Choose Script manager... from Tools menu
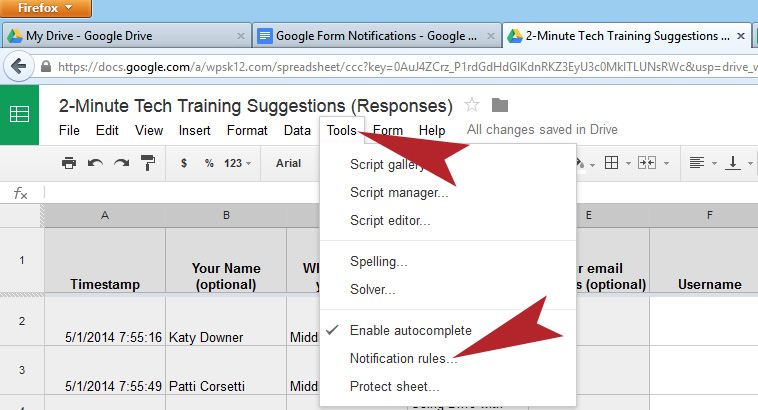The height and width of the screenshot is (410, 758). (x=448, y=192)
